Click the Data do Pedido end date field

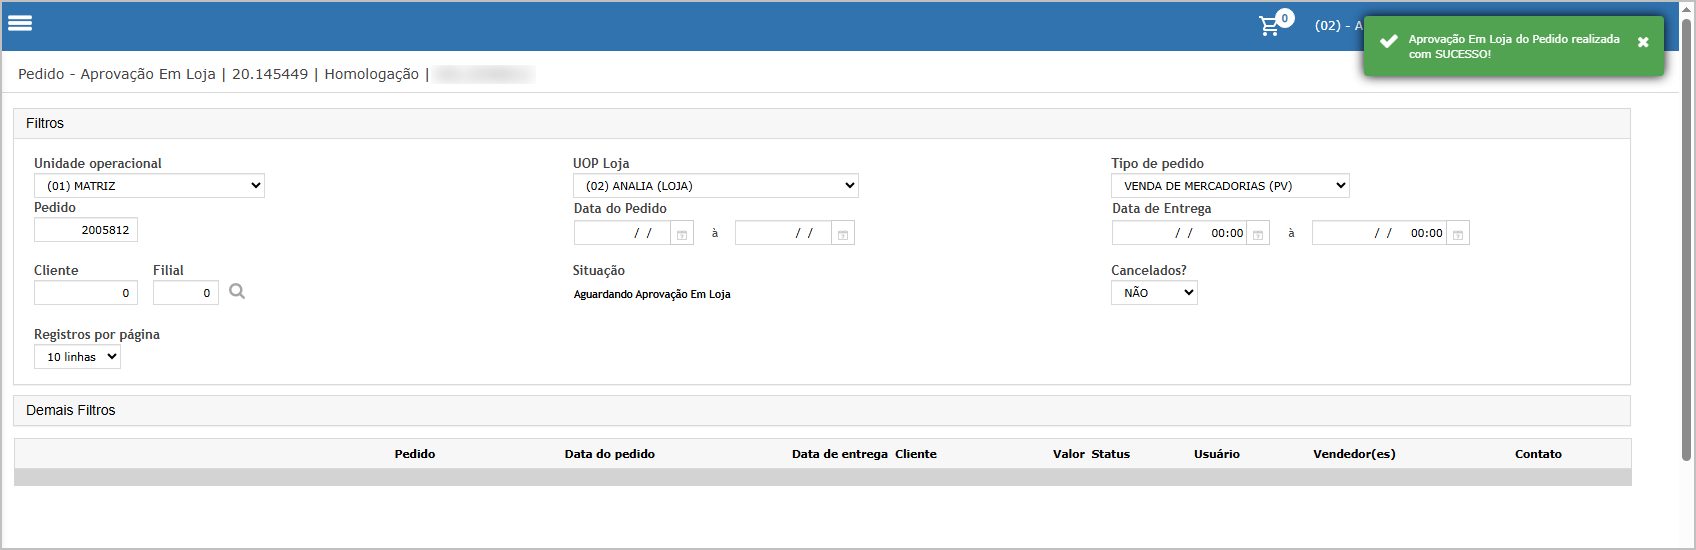coord(783,233)
